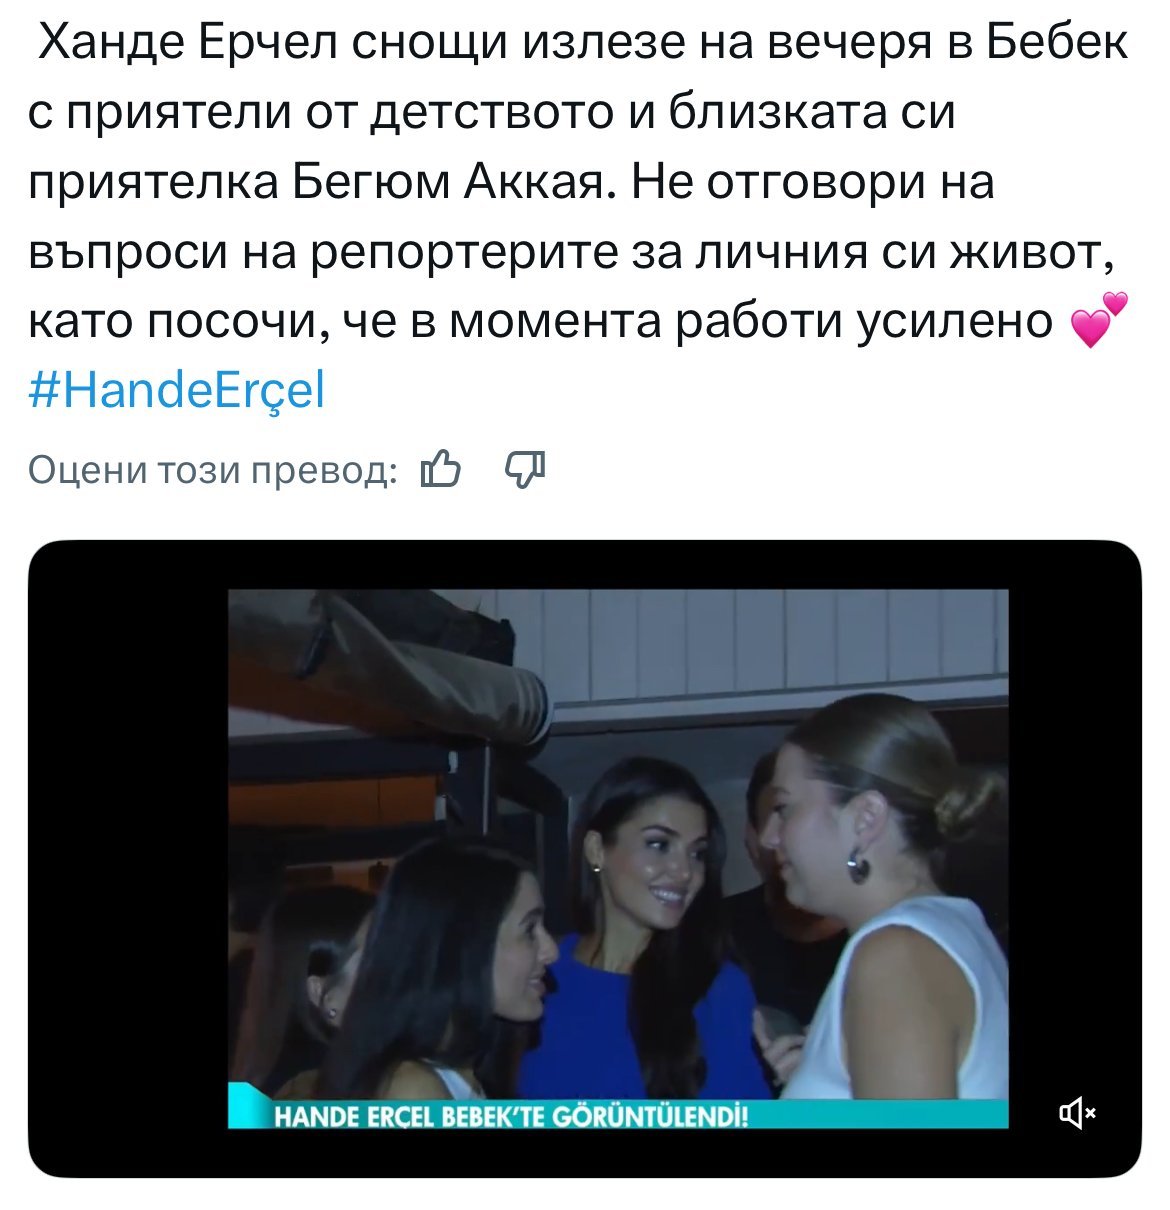The height and width of the screenshot is (1210, 1170).
Task: Rate the translation with thumbs up
Action: [x=440, y=468]
